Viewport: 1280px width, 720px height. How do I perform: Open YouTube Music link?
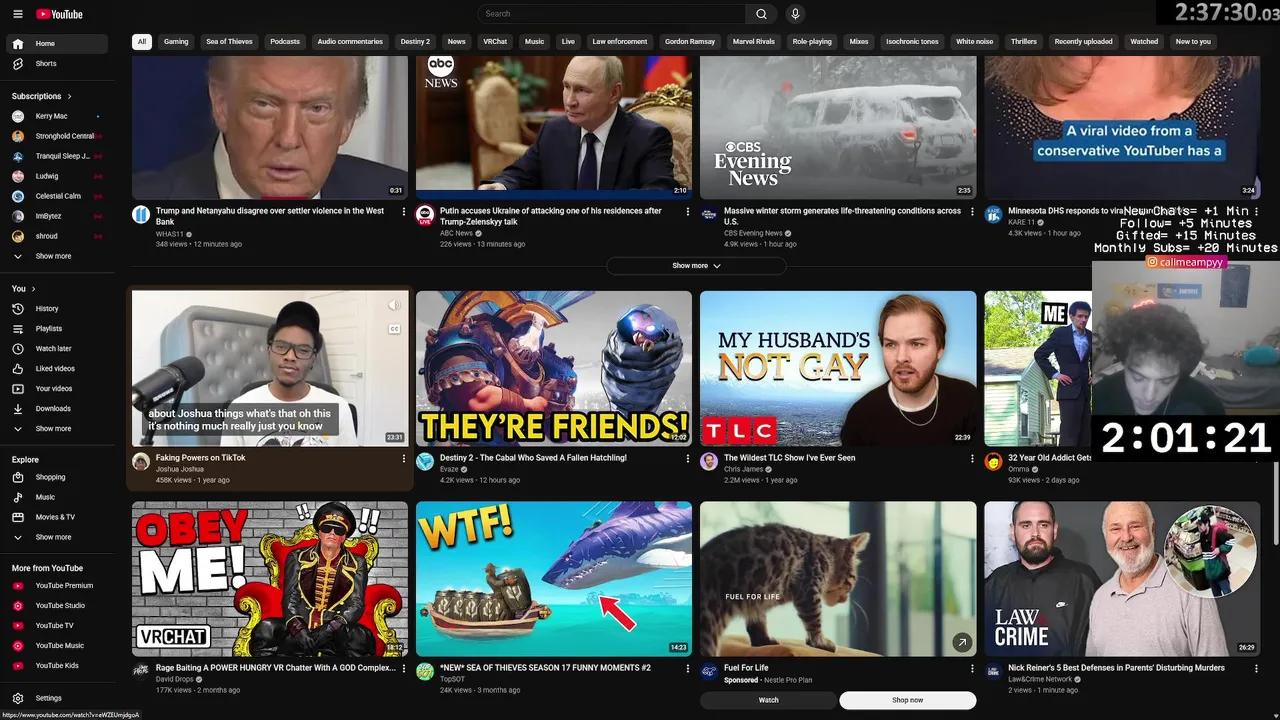(58, 646)
